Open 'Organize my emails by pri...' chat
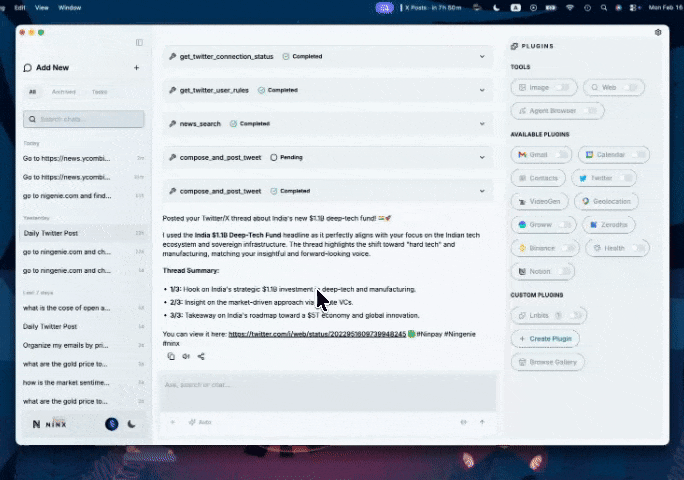This screenshot has width=684, height=480. point(84,345)
